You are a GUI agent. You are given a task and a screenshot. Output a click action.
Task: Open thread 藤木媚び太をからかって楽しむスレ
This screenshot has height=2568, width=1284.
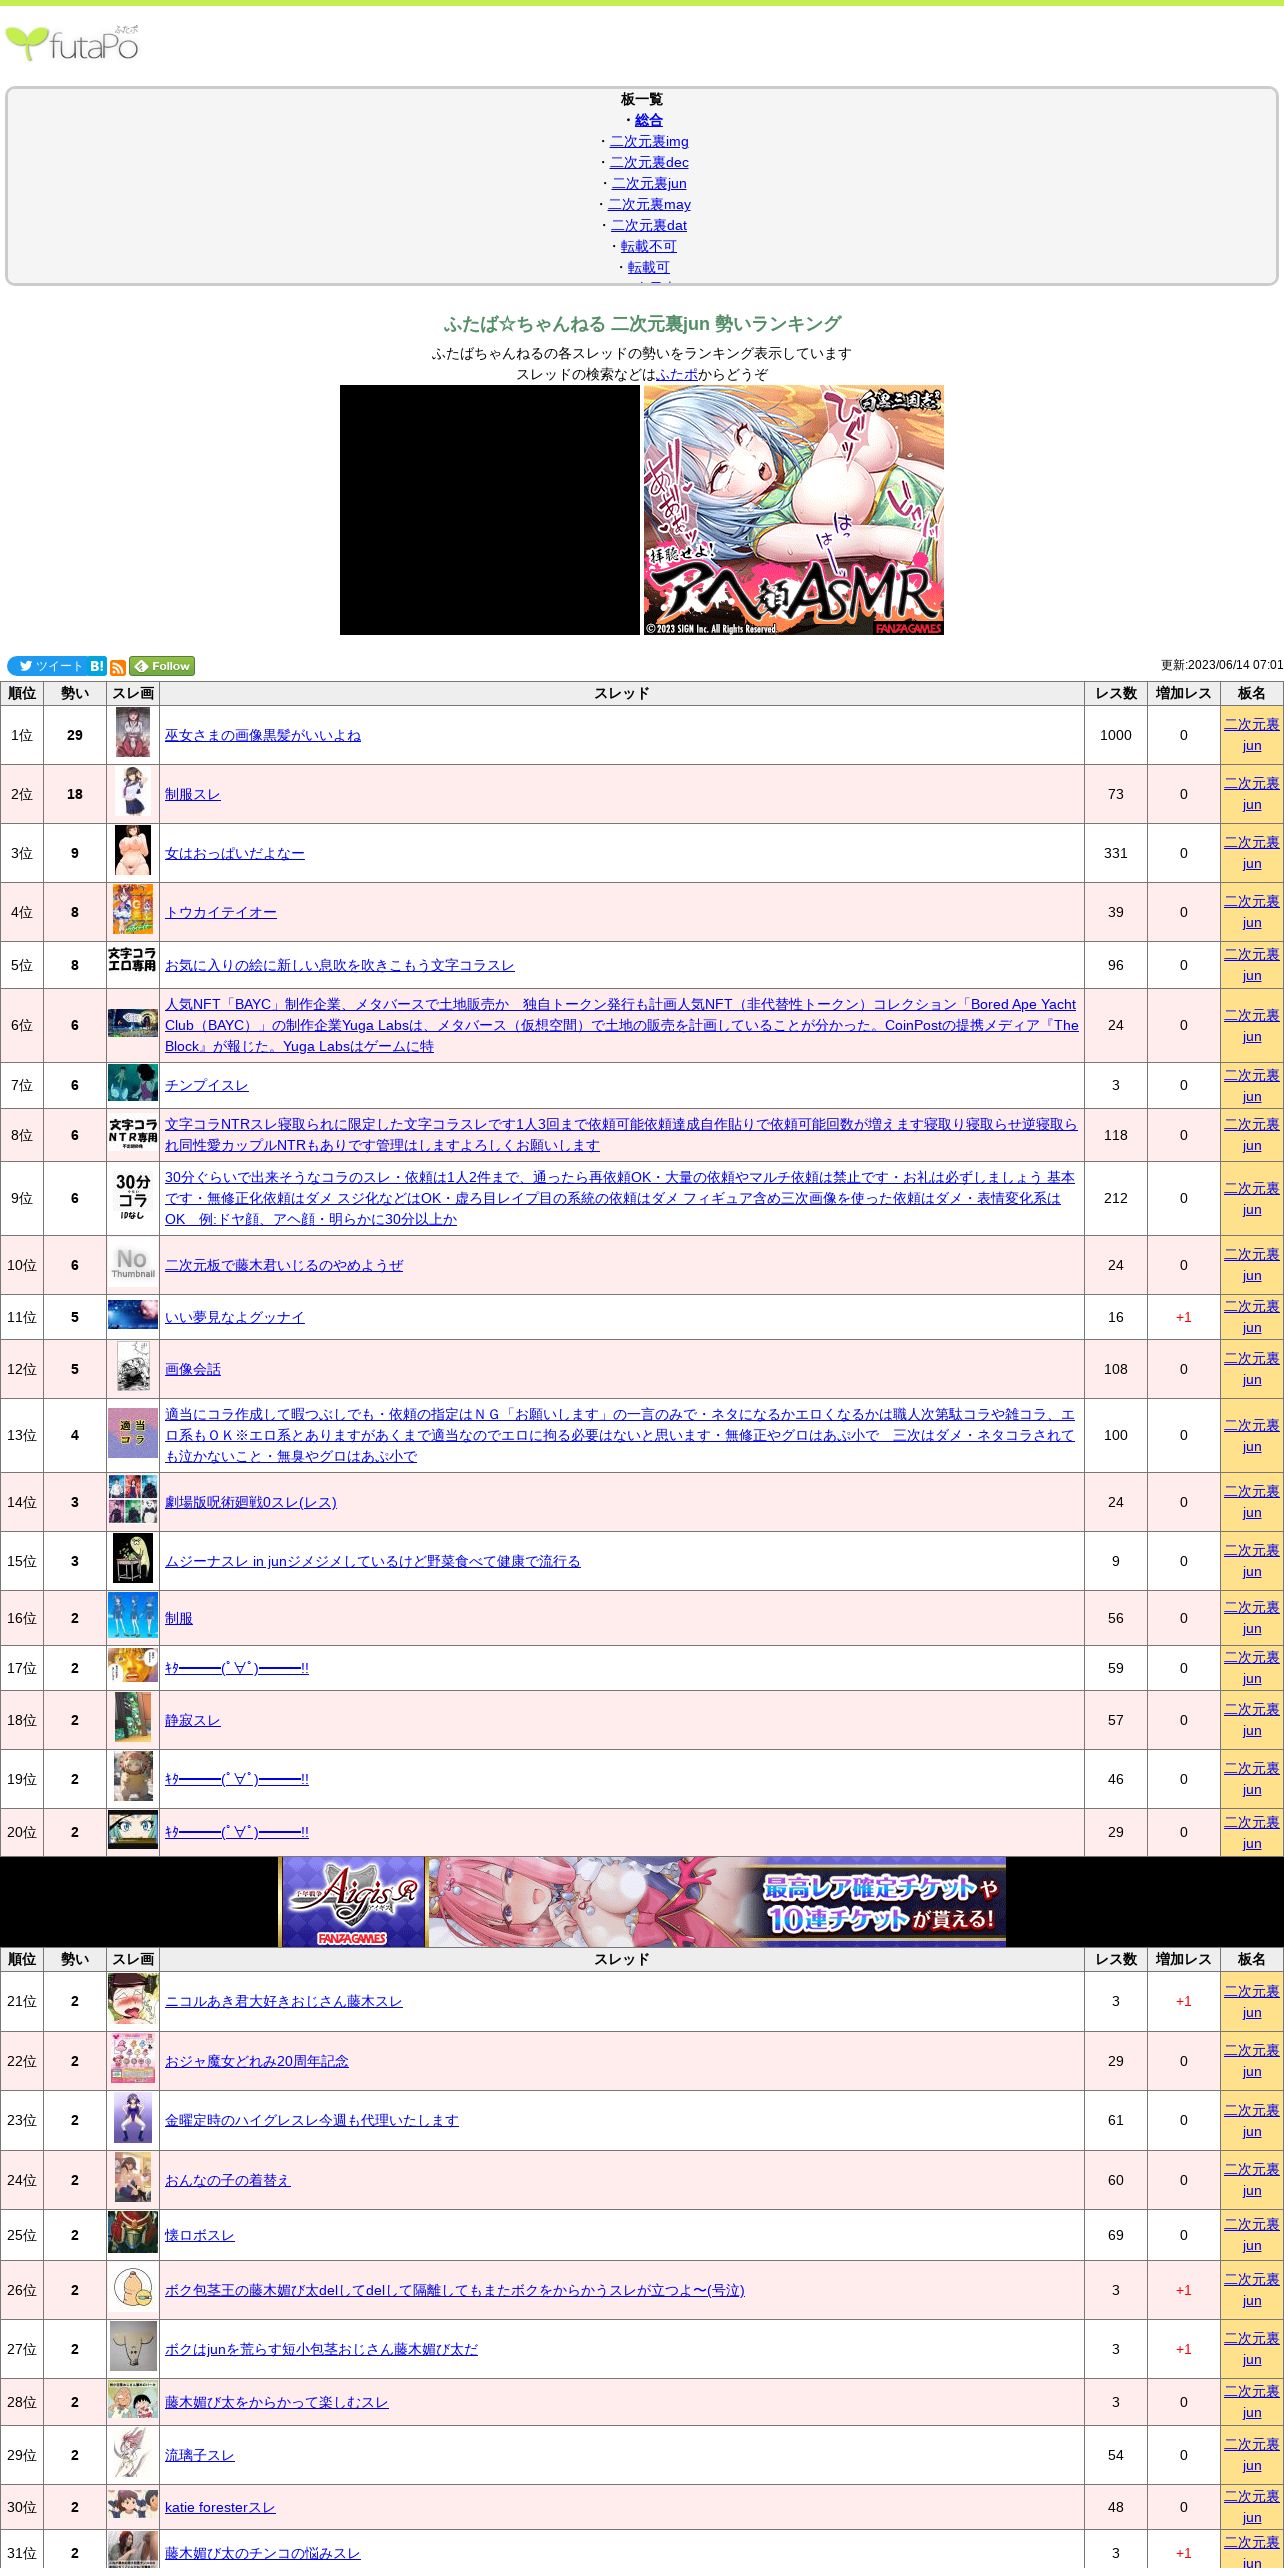pos(277,2402)
